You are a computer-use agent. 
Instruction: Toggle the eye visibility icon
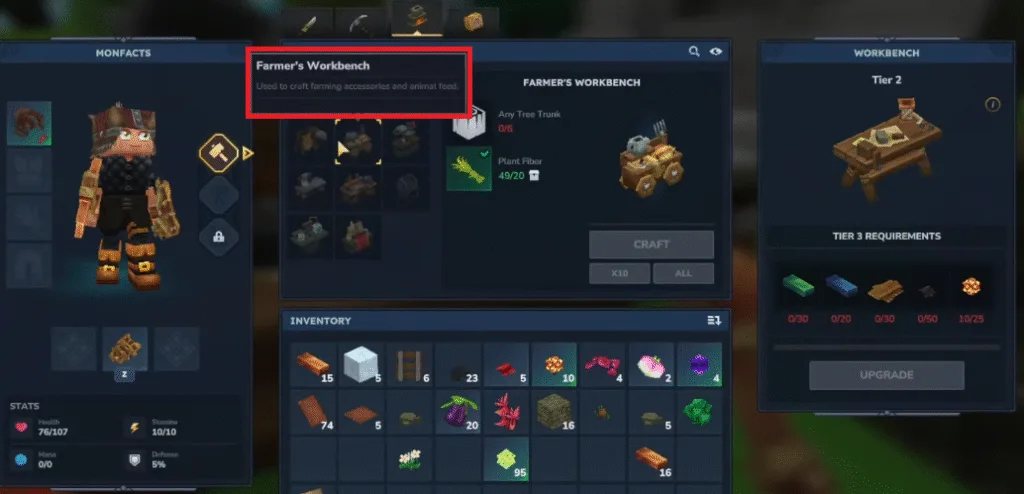(716, 52)
